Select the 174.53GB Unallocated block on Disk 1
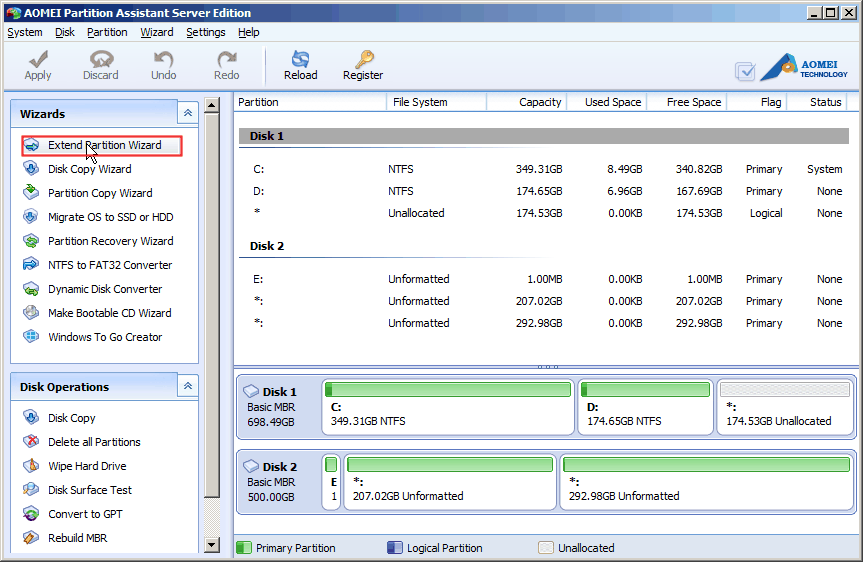 coord(785,406)
